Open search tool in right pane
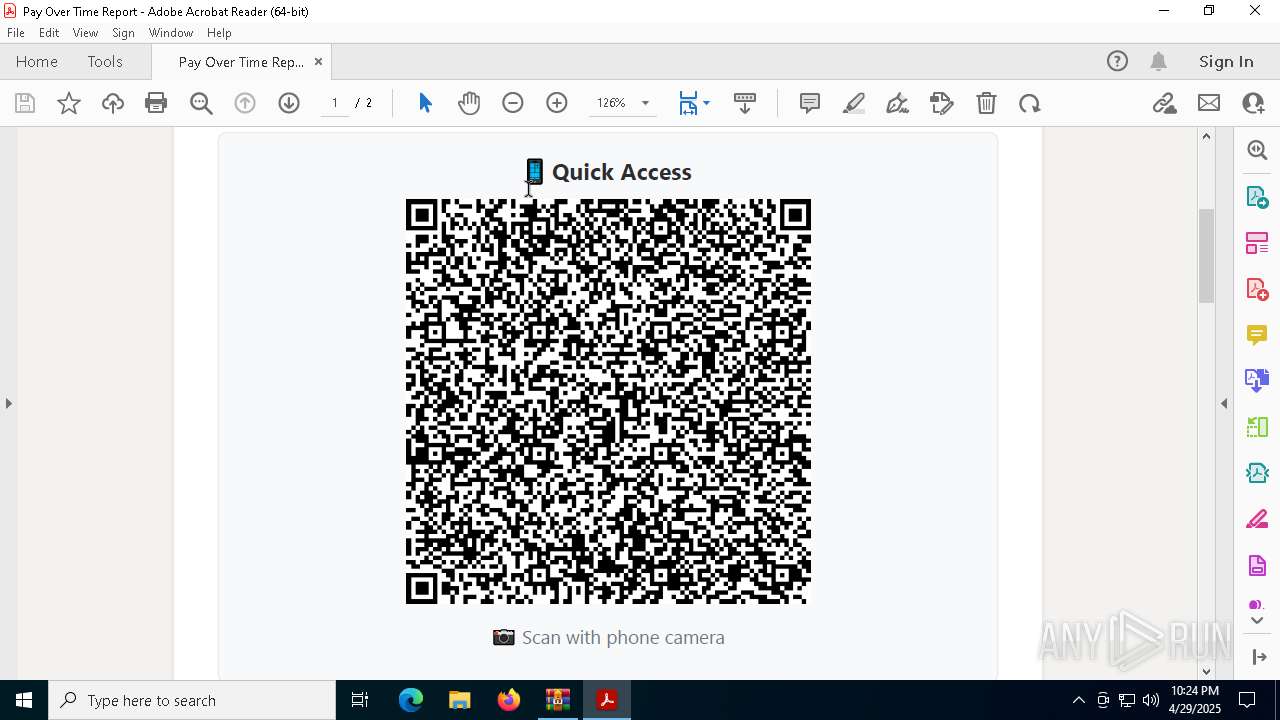1280x720 pixels. (x=1257, y=150)
